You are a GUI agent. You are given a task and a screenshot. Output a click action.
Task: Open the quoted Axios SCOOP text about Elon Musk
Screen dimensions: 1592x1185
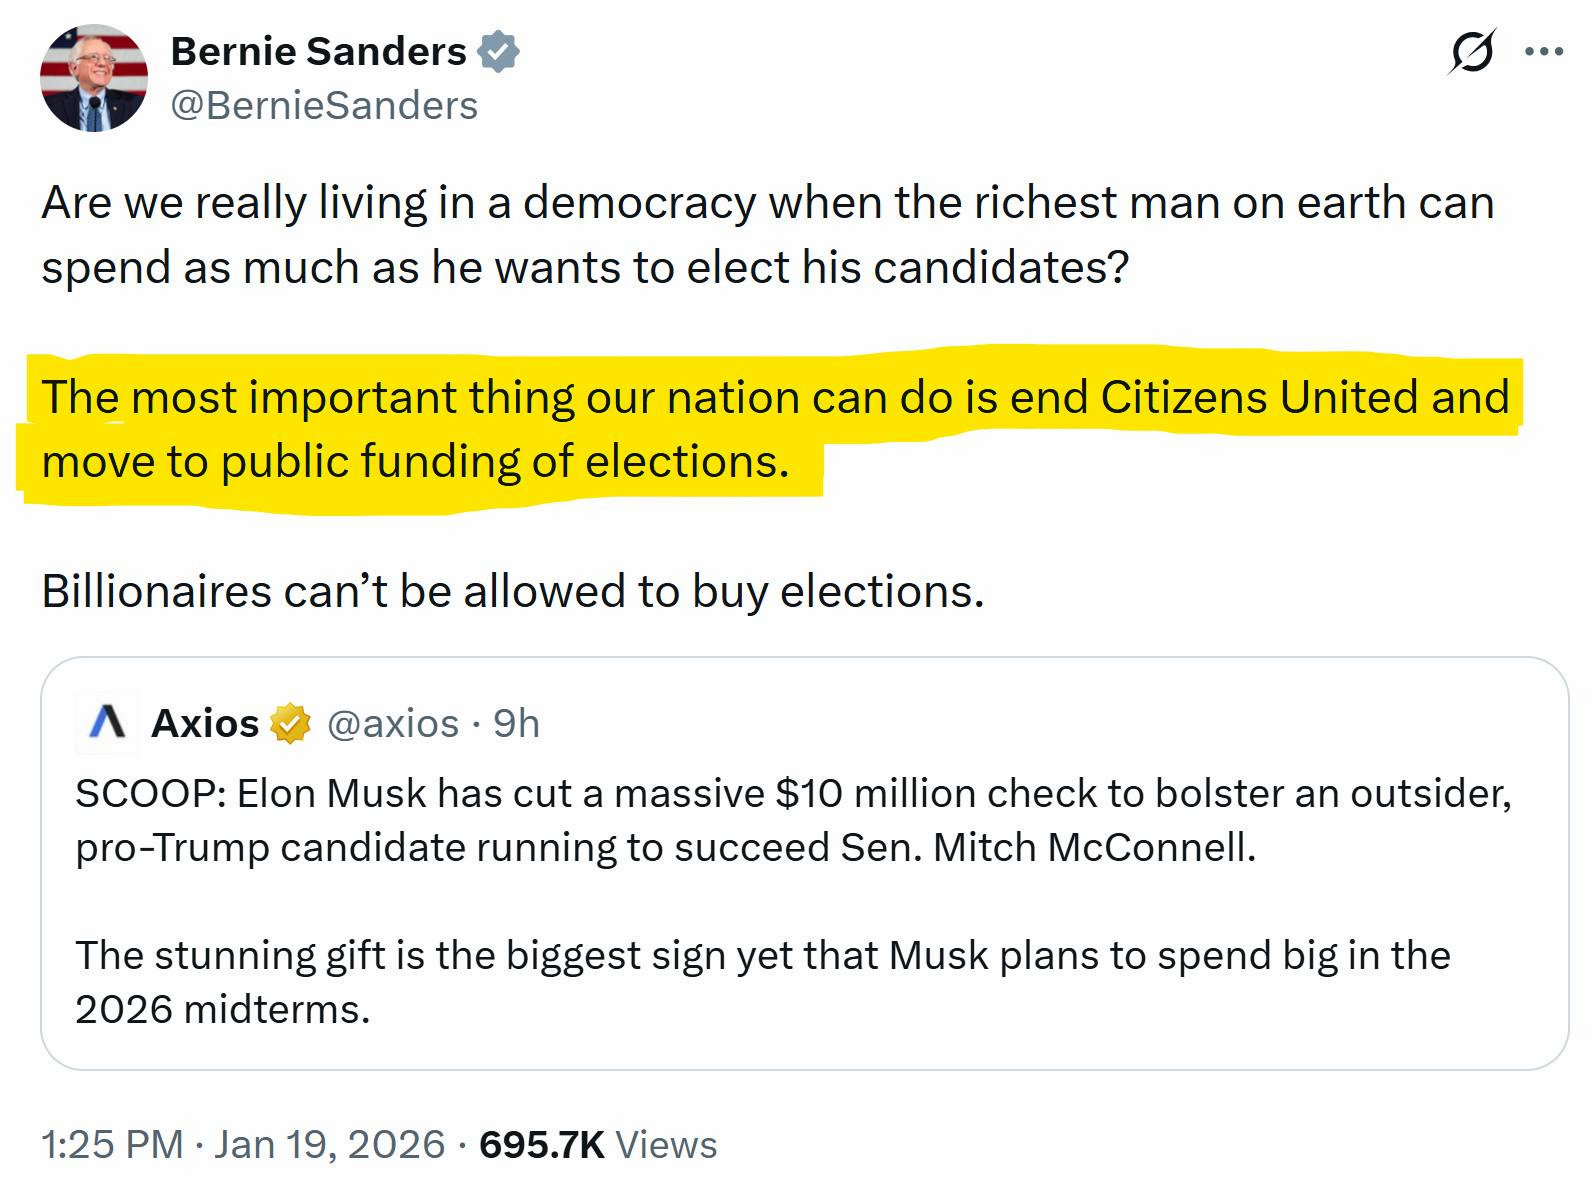click(792, 820)
